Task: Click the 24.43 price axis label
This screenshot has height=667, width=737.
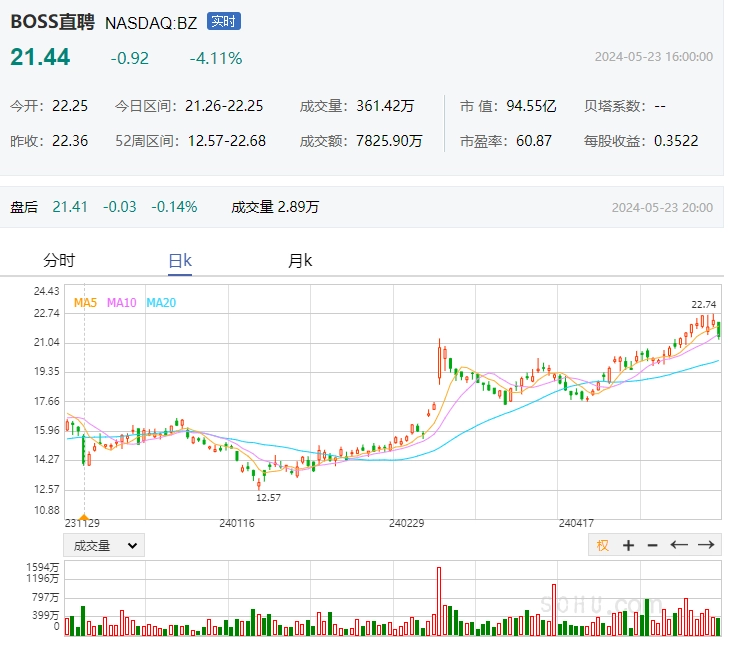Action: coord(47,291)
